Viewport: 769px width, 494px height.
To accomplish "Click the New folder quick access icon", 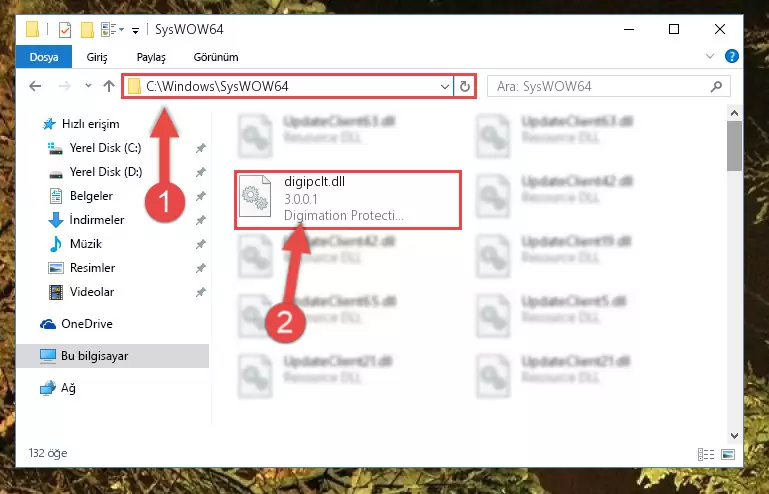I will (87, 30).
